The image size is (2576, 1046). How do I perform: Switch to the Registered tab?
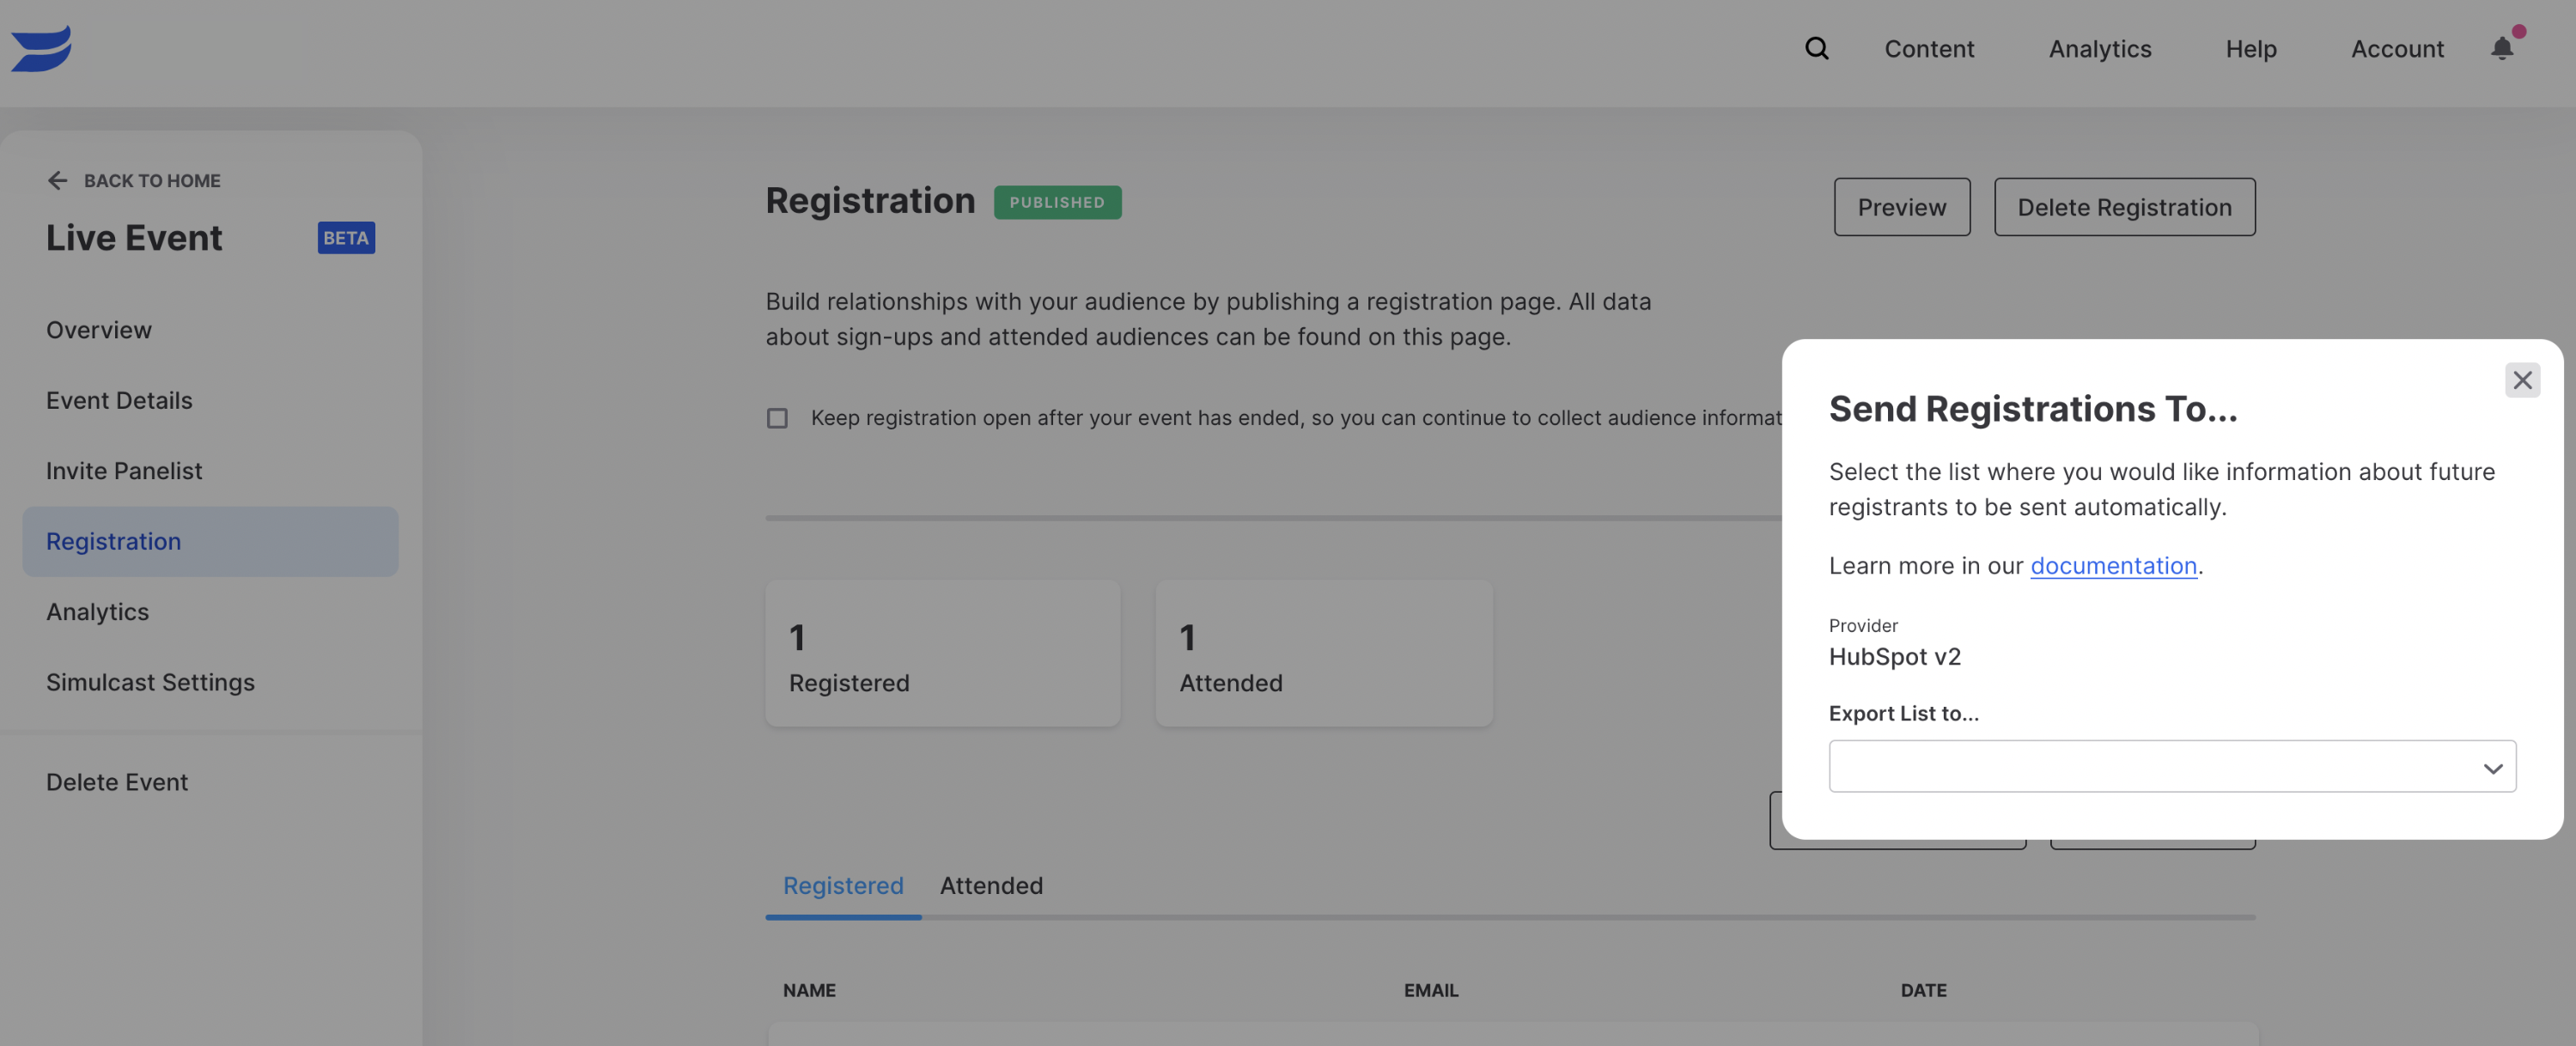click(x=843, y=886)
